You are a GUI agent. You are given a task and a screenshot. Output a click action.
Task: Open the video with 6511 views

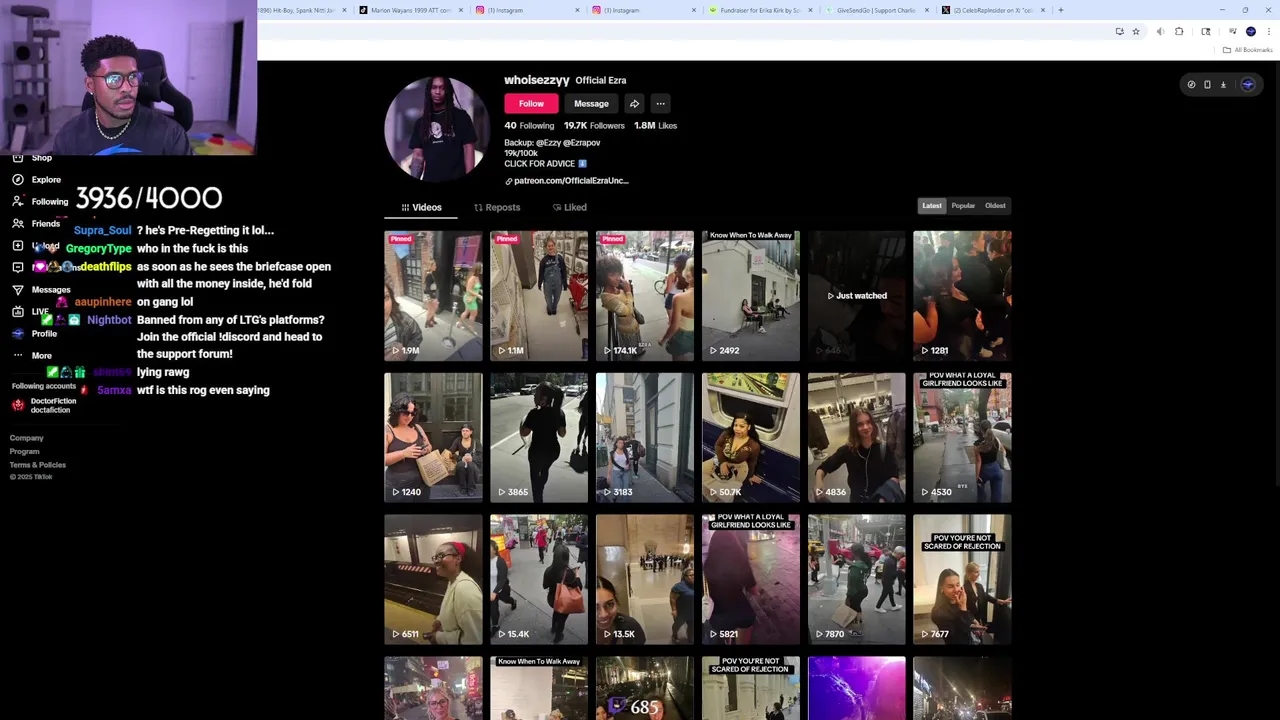tap(433, 579)
